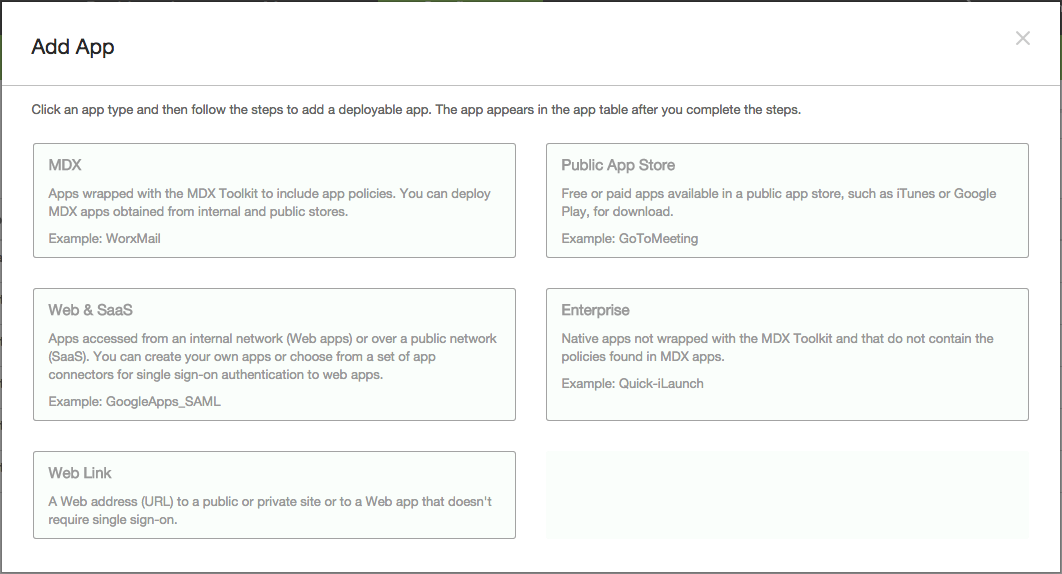This screenshot has height=574, width=1062.
Task: Close the Add App dialog
Action: [1022, 38]
